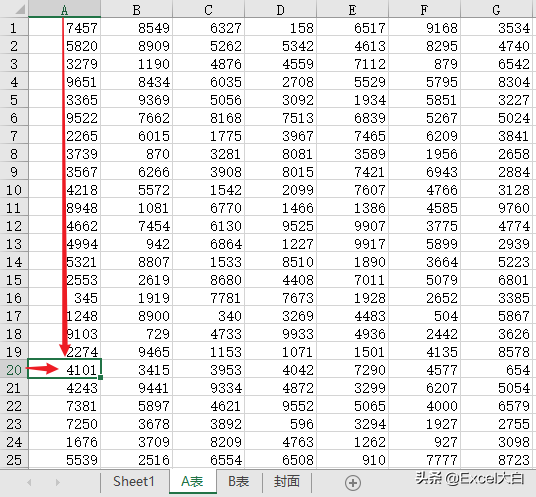Viewport: 536px width, 497px height.
Task: Click cell containing 3841
Action: click(x=497, y=136)
